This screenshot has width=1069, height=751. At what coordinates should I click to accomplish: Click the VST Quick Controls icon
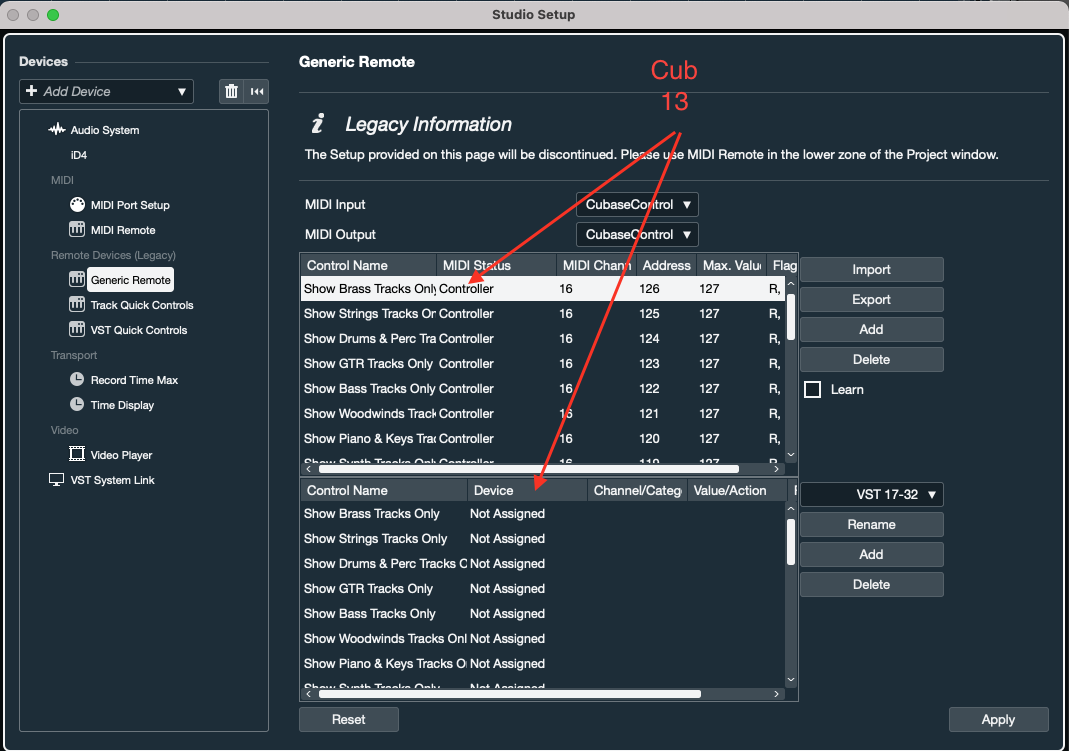pyautogui.click(x=77, y=330)
